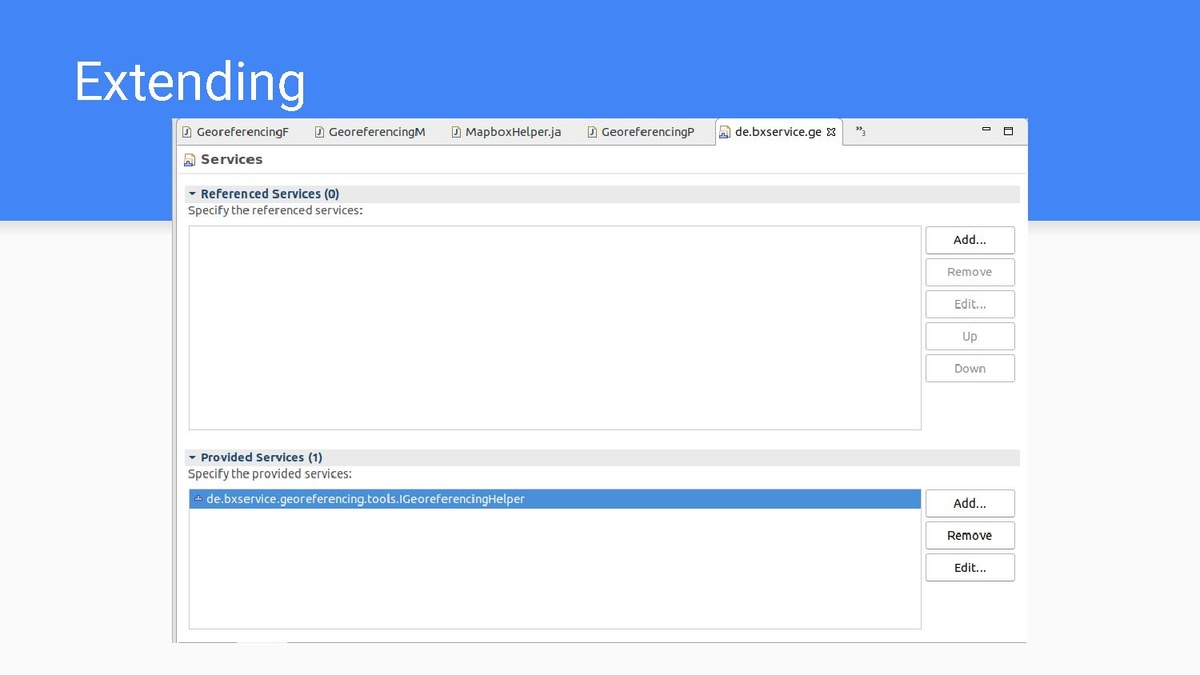Click the IGeoreferencingHelper service interface icon

(198, 499)
